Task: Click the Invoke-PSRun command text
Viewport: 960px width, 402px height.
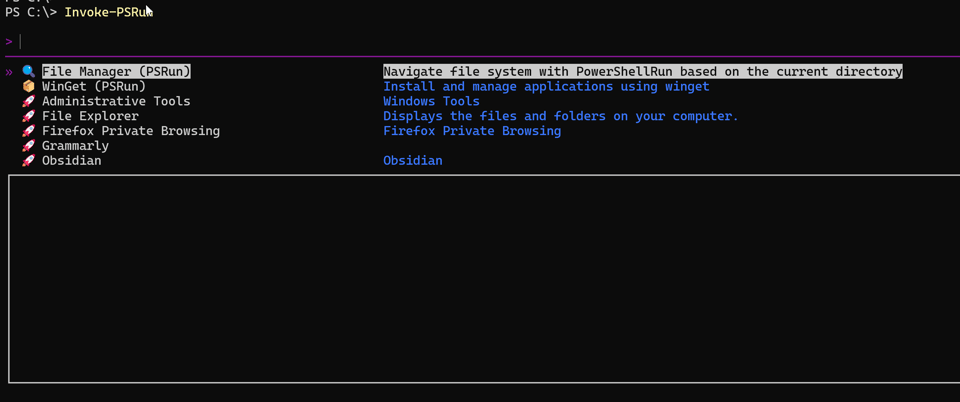Action: pos(108,12)
